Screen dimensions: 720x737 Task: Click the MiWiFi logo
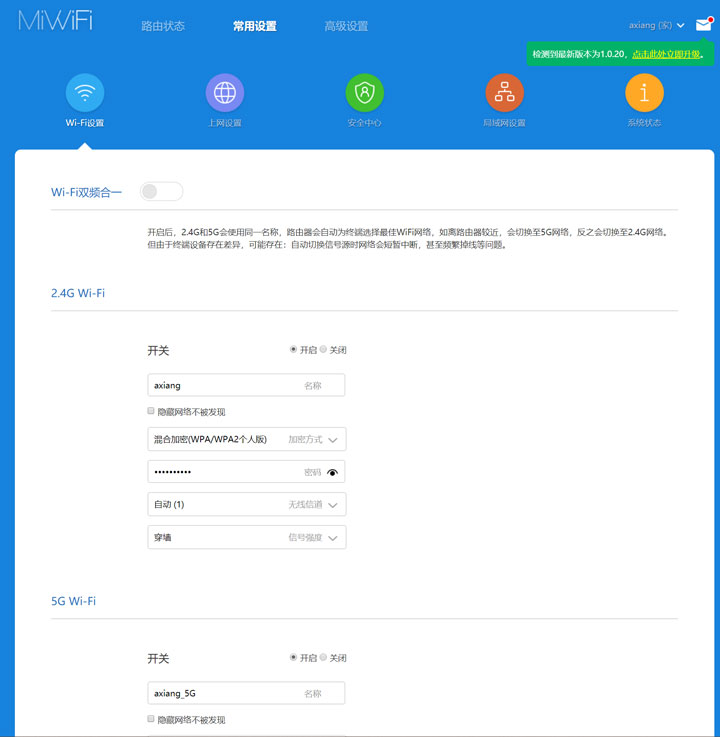[55, 21]
